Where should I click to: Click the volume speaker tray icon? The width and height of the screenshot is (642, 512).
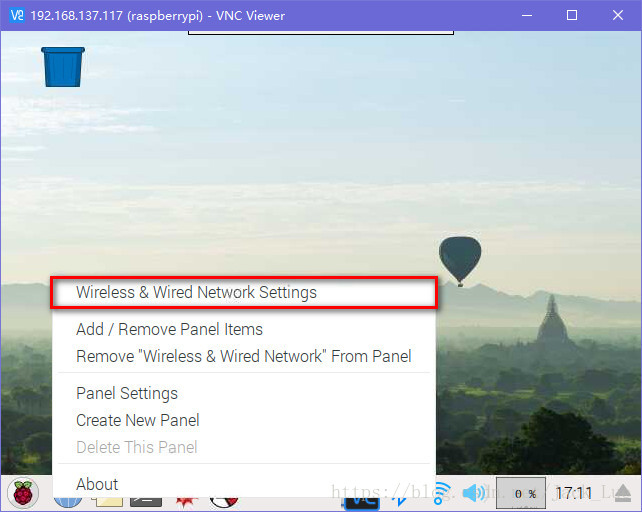(x=473, y=493)
